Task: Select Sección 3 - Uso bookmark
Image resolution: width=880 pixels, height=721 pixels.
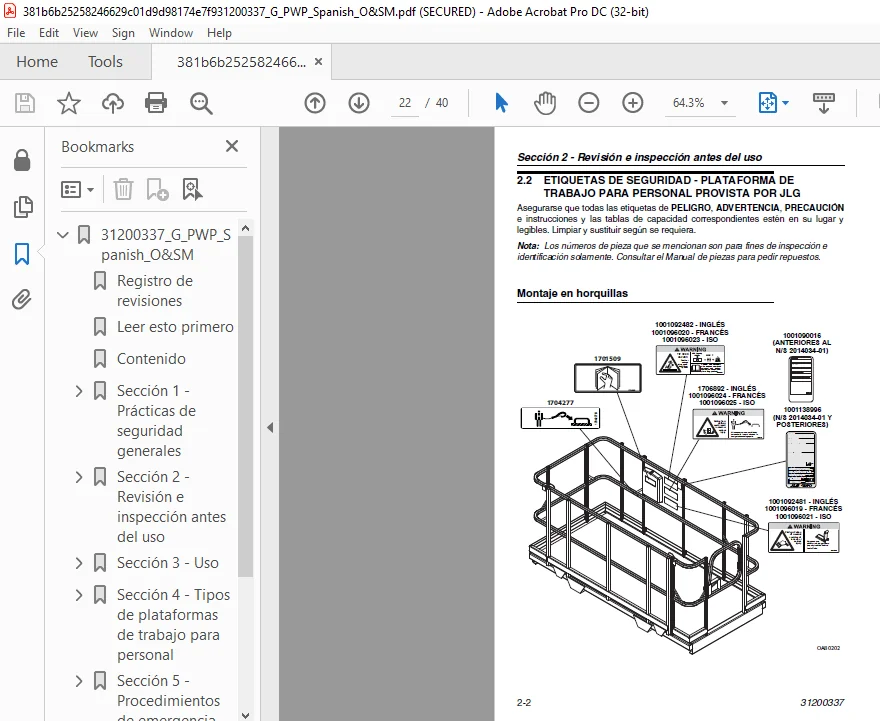Action: point(168,563)
